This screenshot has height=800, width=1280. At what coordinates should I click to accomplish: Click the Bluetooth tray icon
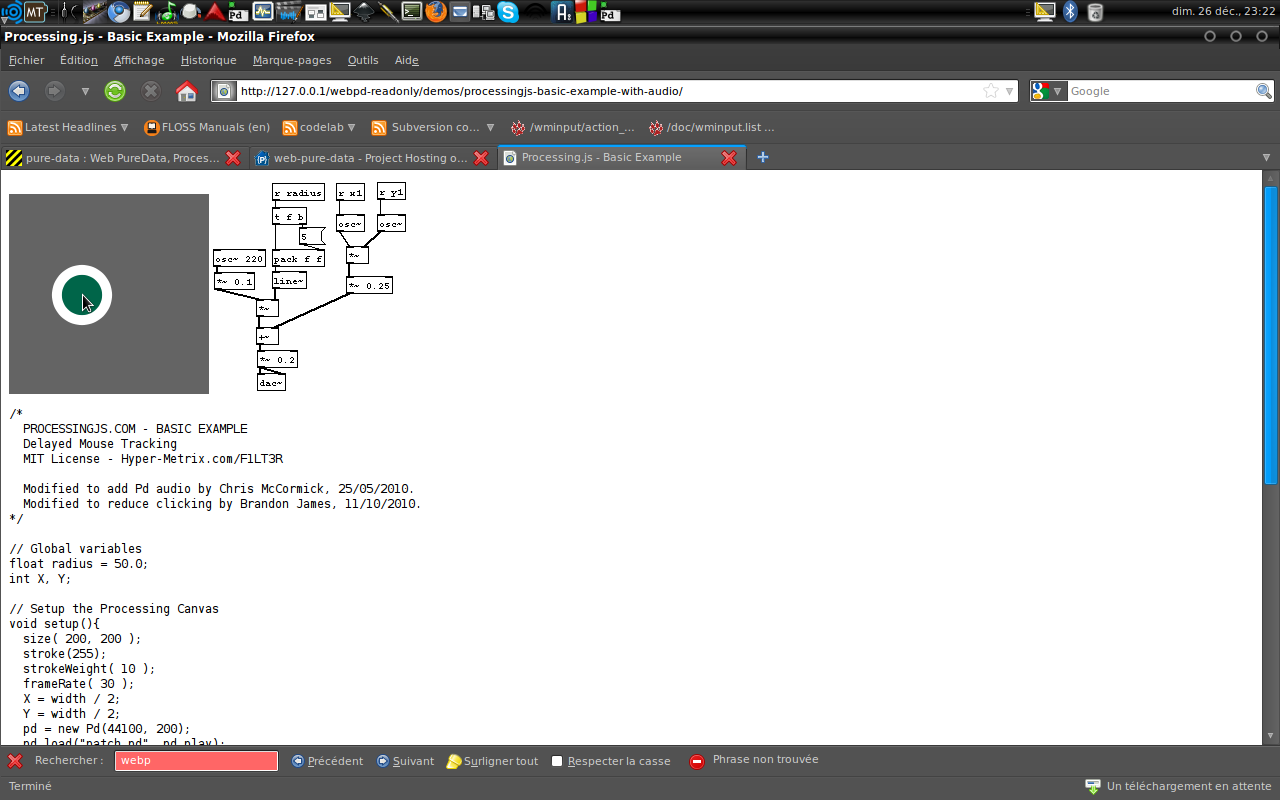pyautogui.click(x=1070, y=12)
